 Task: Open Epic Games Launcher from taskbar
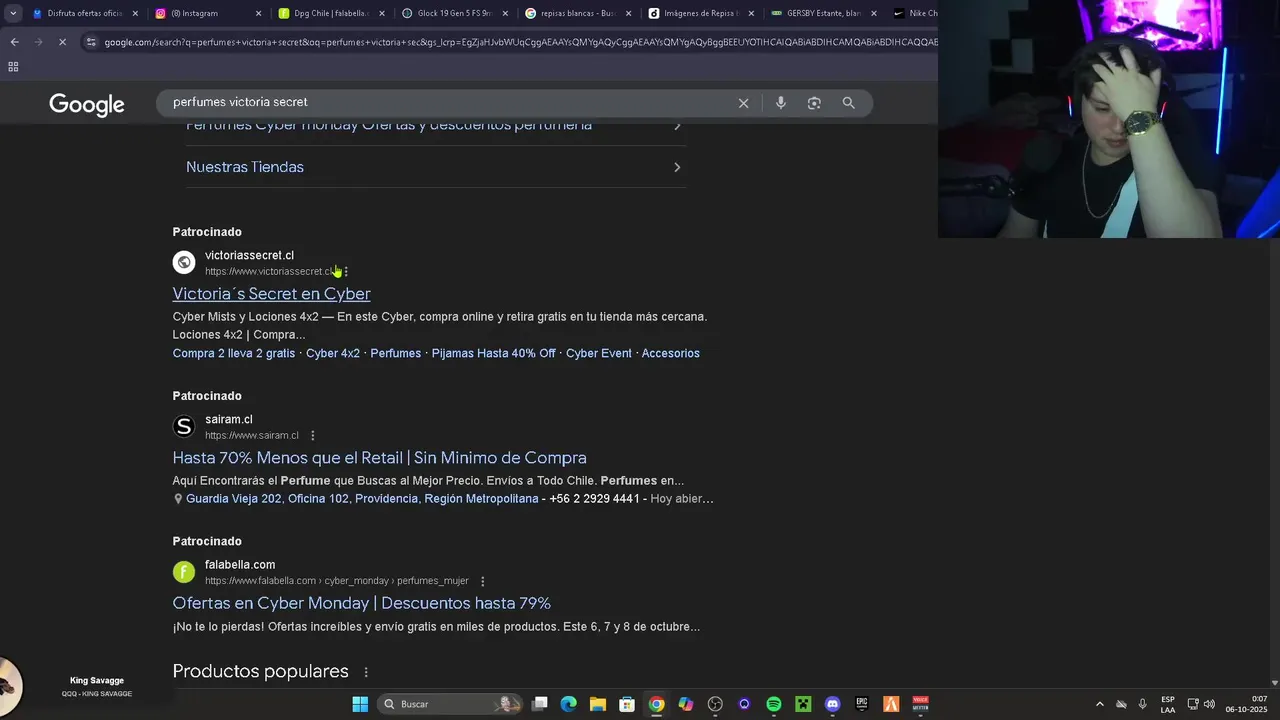pos(861,704)
